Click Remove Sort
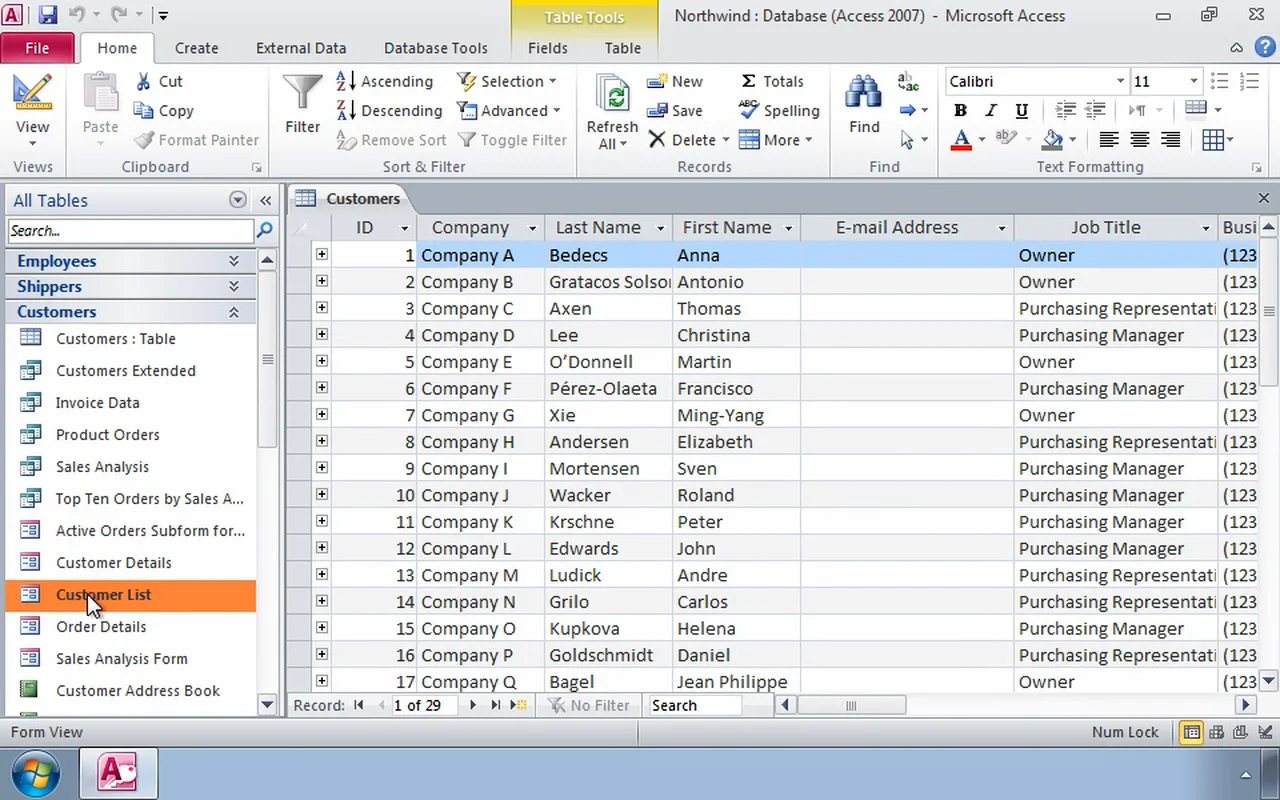This screenshot has width=1280, height=800. [x=392, y=140]
